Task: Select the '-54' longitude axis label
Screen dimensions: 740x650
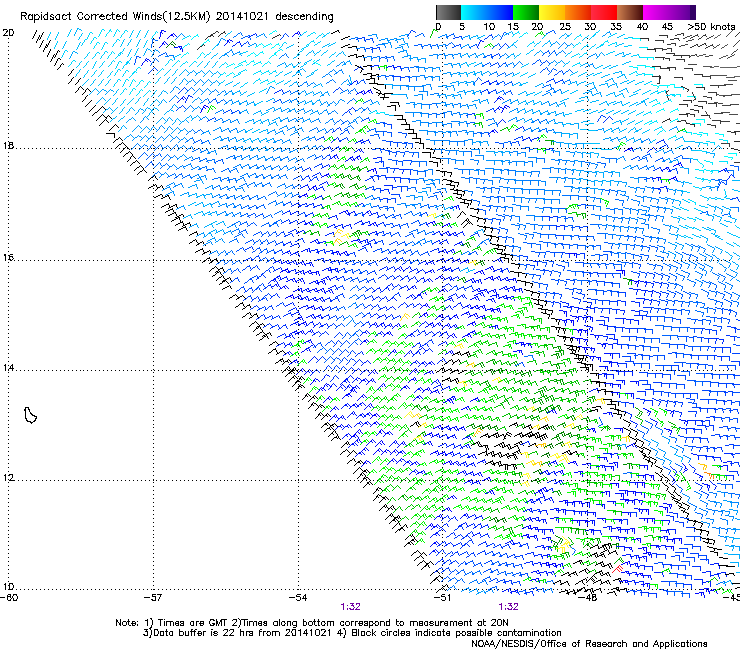Action: pyautogui.click(x=298, y=598)
